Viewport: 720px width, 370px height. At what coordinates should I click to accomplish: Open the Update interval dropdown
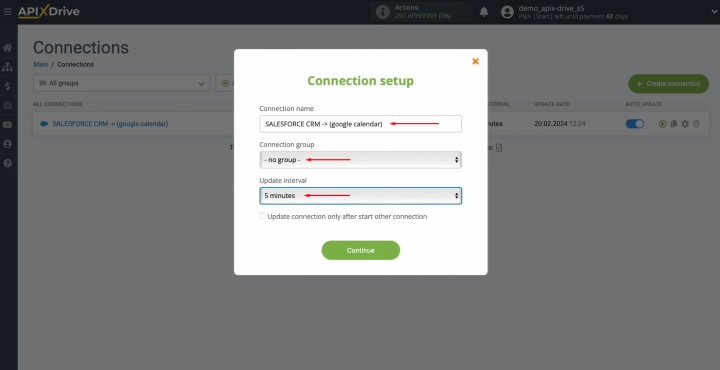tap(360, 196)
